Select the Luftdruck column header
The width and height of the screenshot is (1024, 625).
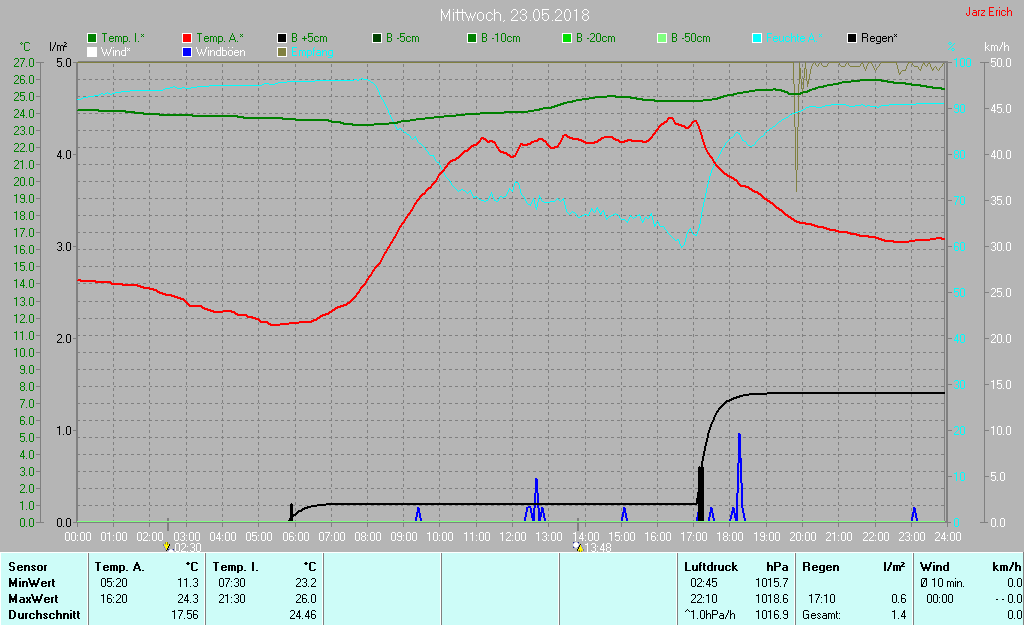tap(710, 566)
